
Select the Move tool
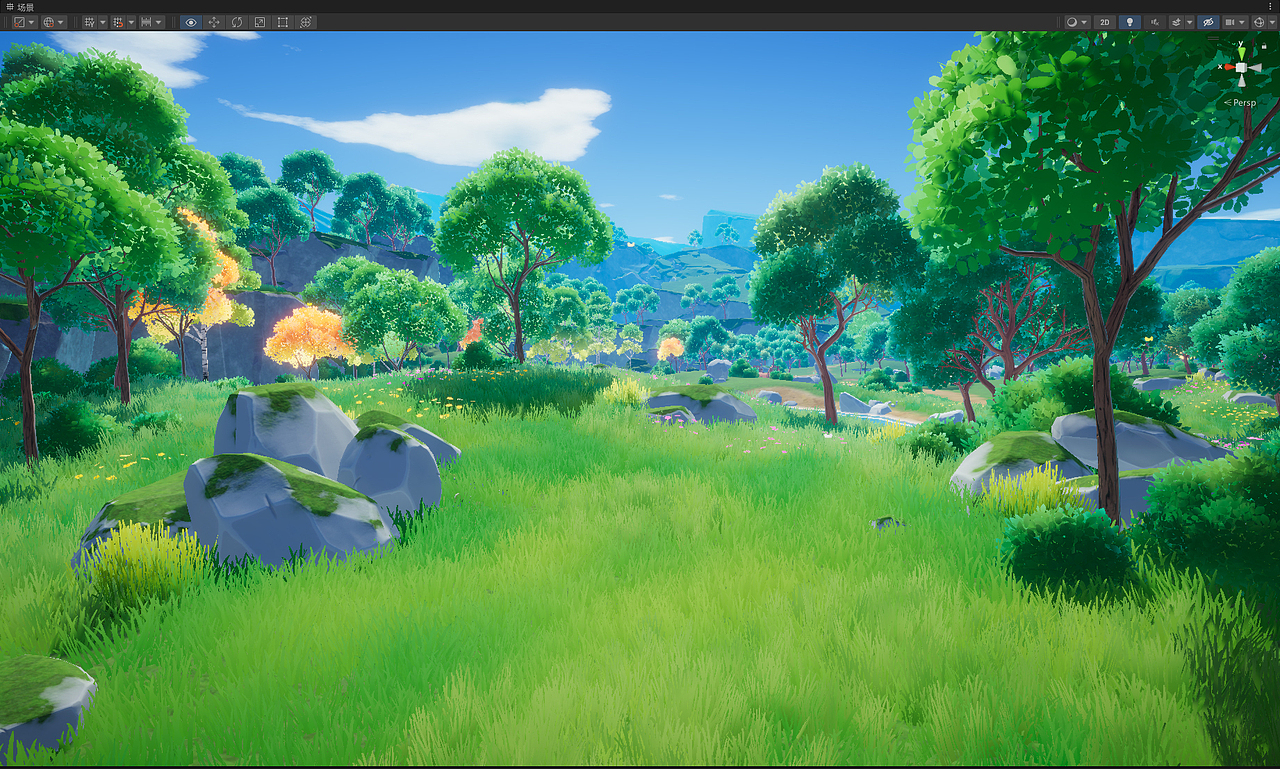point(214,22)
